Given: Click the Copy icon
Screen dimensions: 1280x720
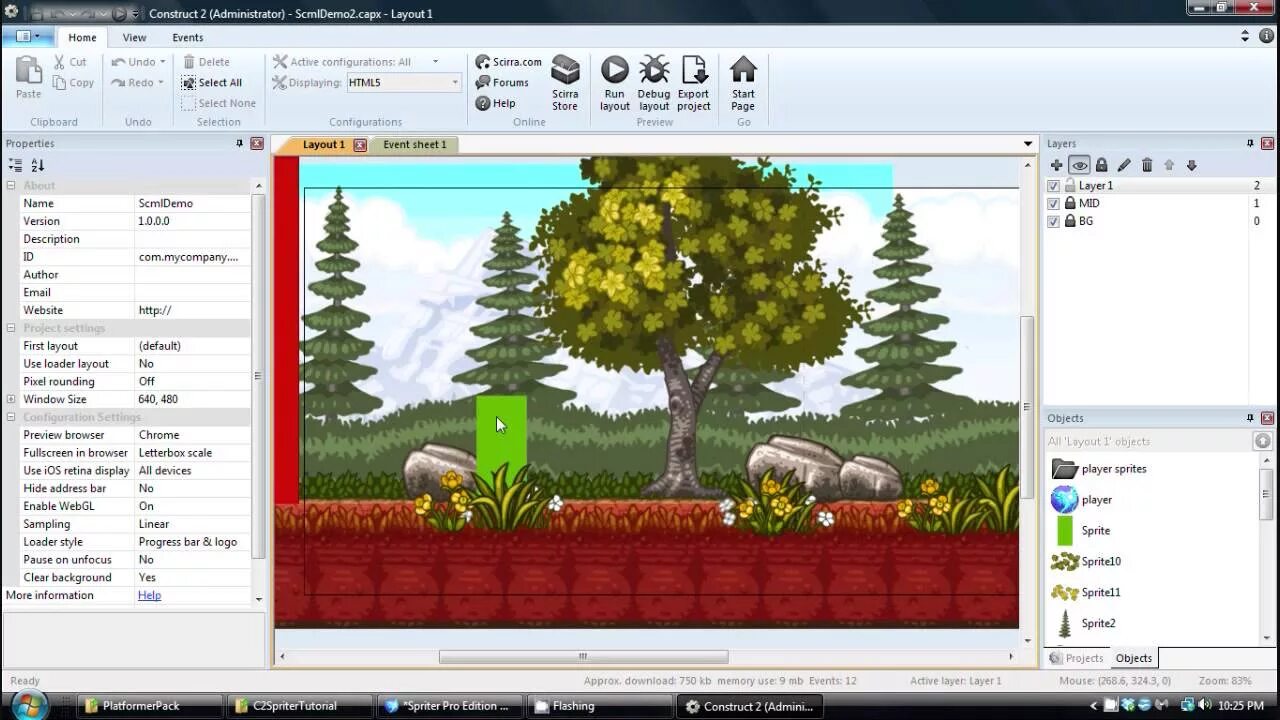Looking at the screenshot, I should point(60,83).
